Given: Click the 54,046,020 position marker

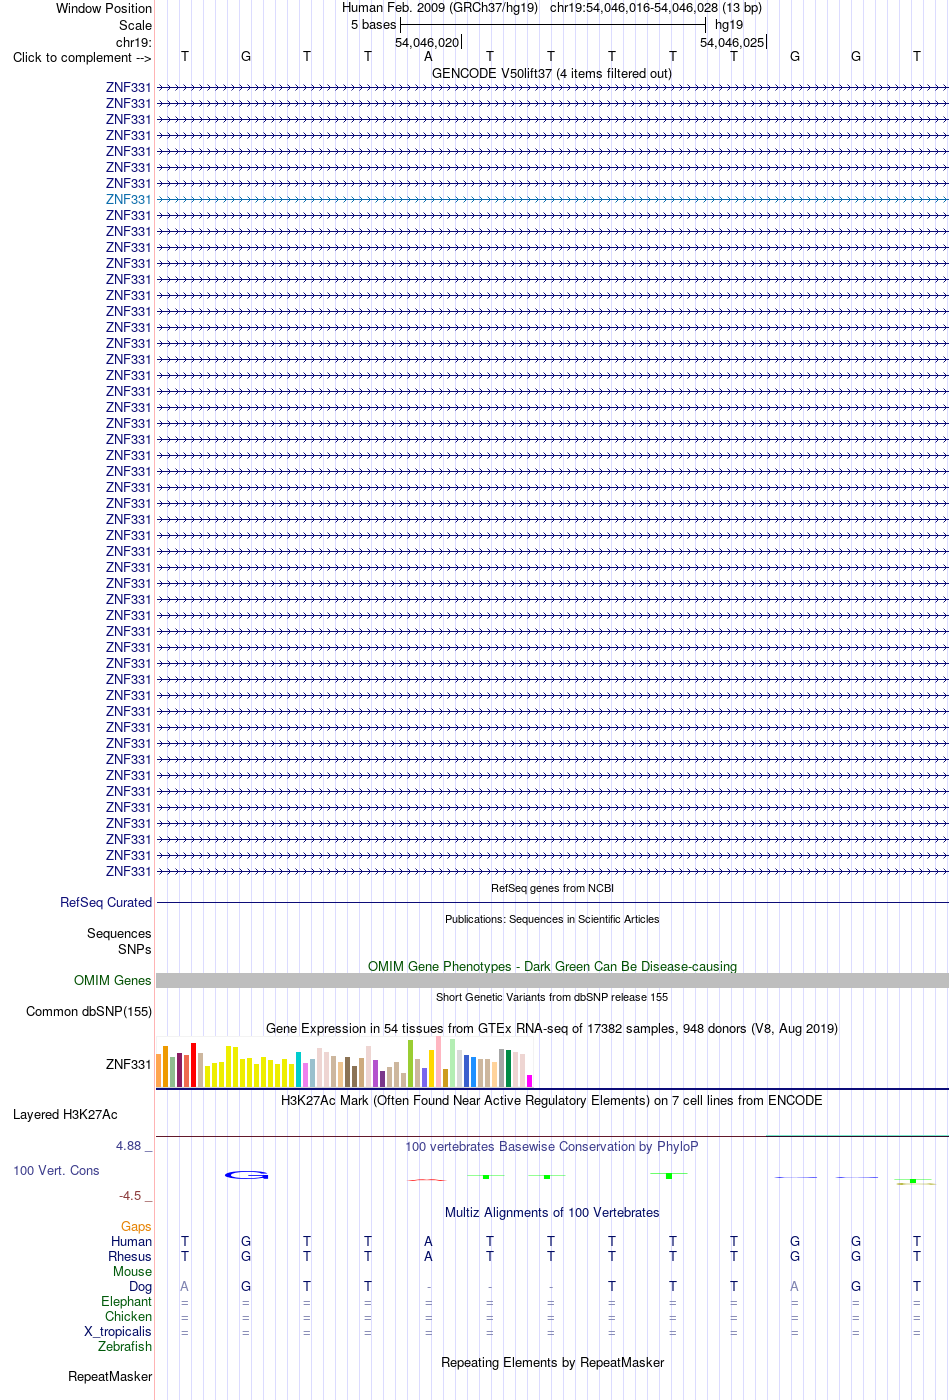Looking at the screenshot, I should (427, 42).
